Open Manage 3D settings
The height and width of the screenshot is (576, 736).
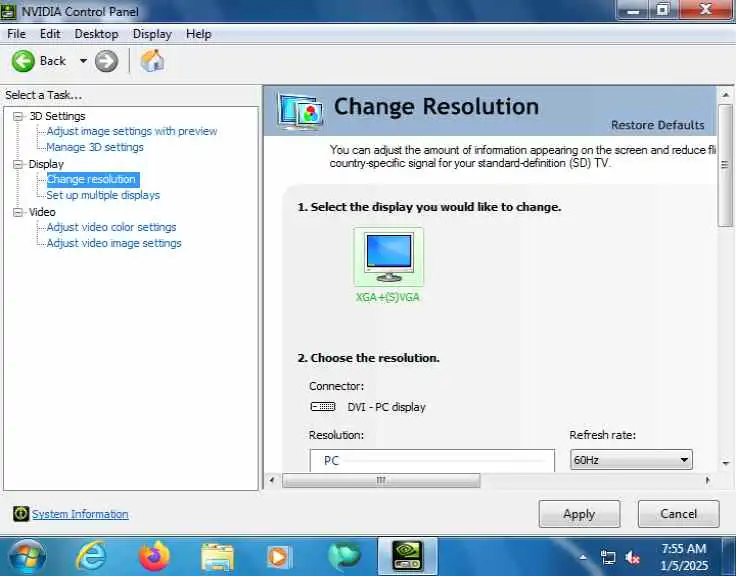(x=95, y=147)
